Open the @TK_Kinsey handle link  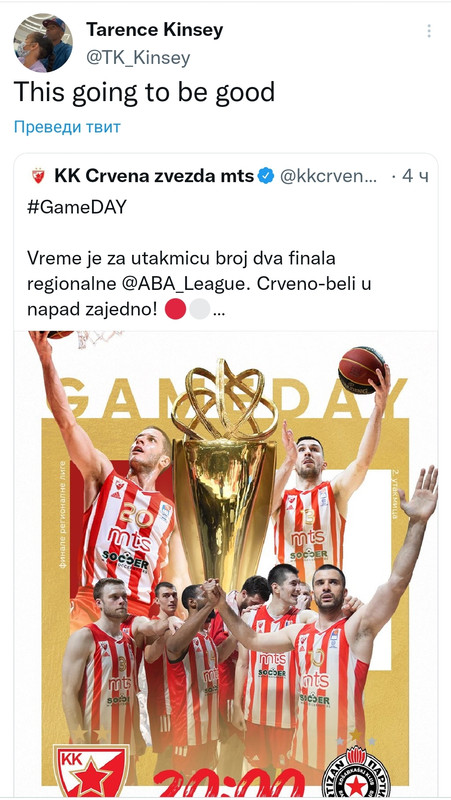point(138,58)
